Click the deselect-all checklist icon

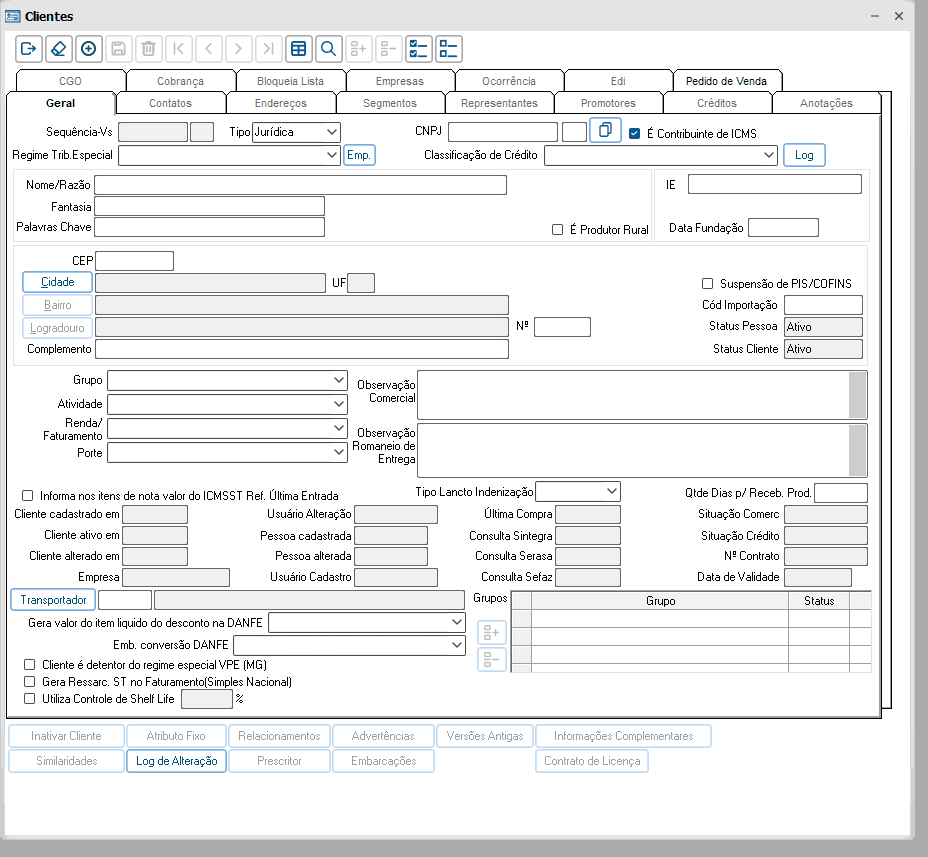(448, 48)
